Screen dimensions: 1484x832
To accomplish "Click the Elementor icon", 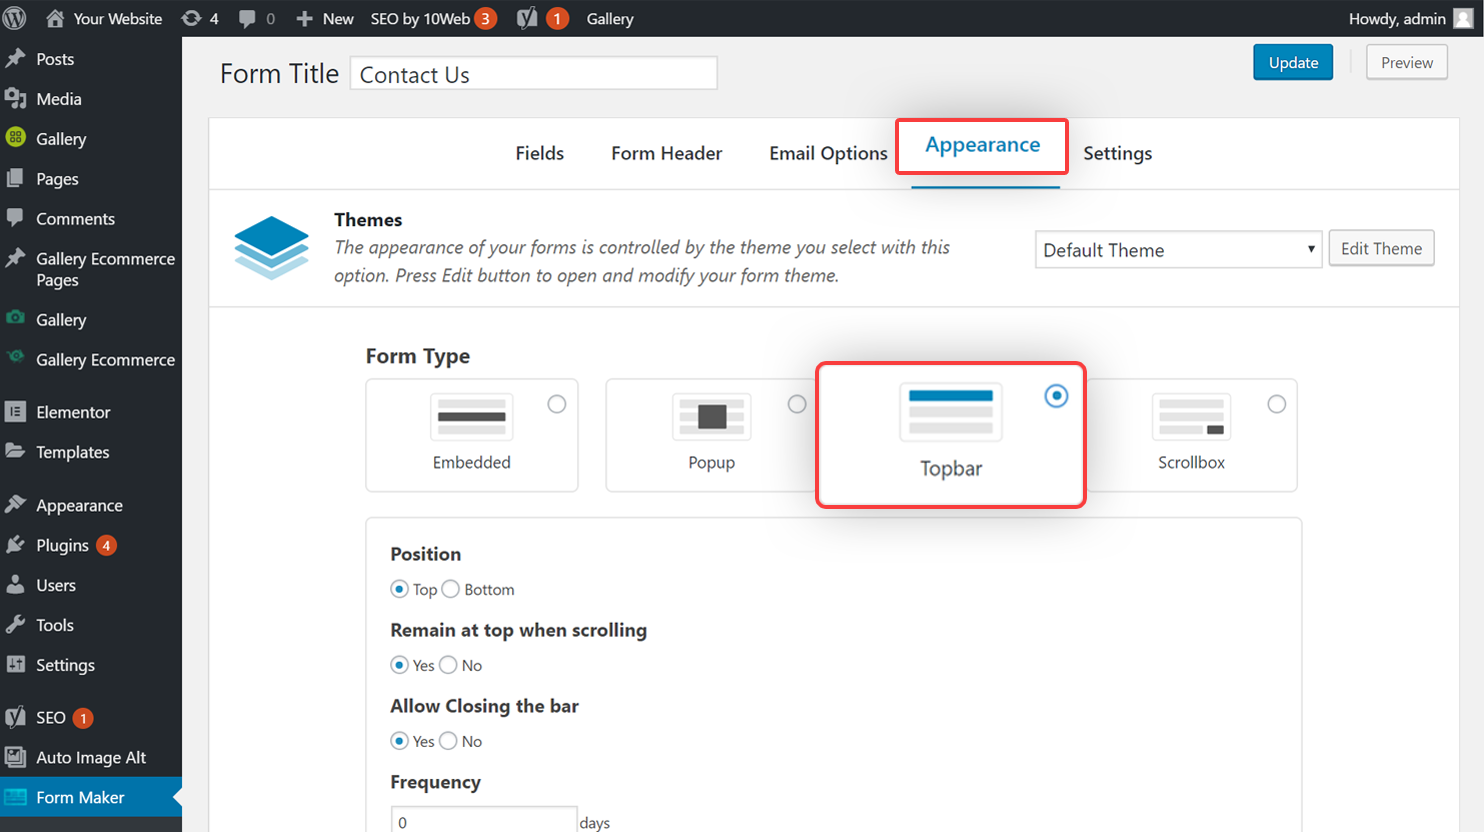I will click(x=15, y=411).
